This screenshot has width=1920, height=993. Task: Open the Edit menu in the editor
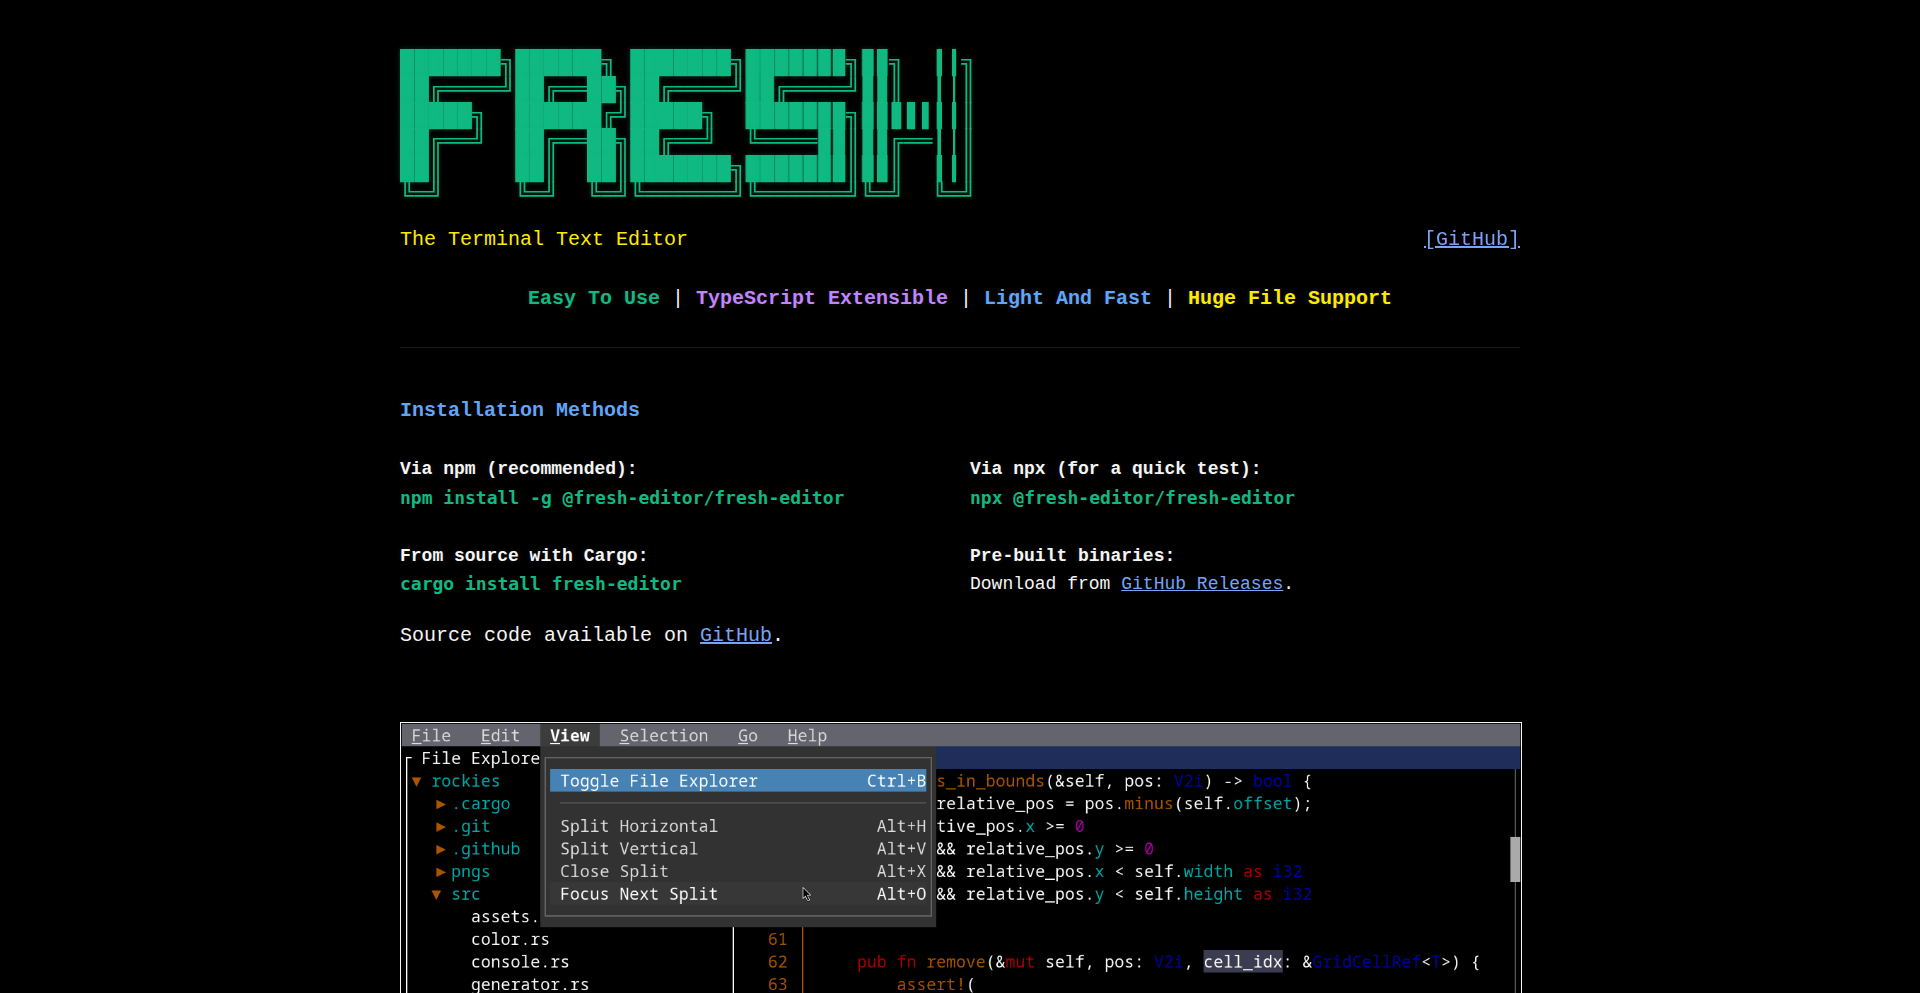(500, 736)
